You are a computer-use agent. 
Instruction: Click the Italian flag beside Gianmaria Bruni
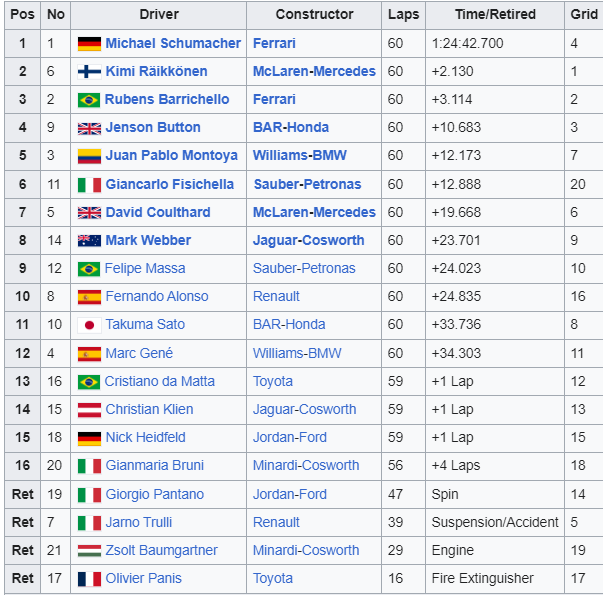click(x=89, y=466)
